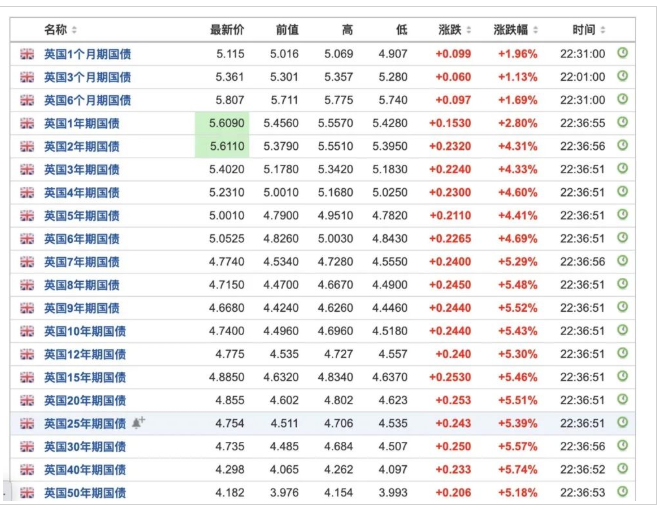660x510 pixels.
Task: Open the 英国10年期国债 link
Action: click(85, 331)
